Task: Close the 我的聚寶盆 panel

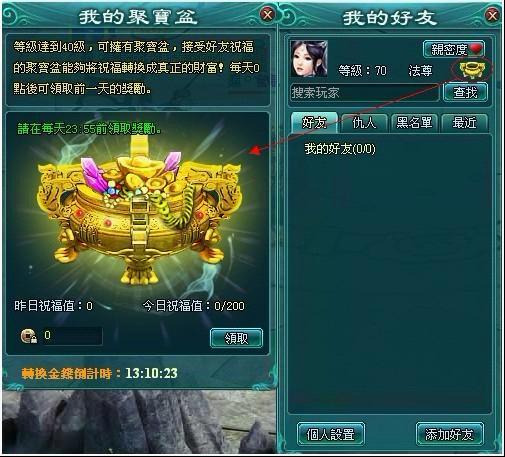Action: pyautogui.click(x=268, y=14)
